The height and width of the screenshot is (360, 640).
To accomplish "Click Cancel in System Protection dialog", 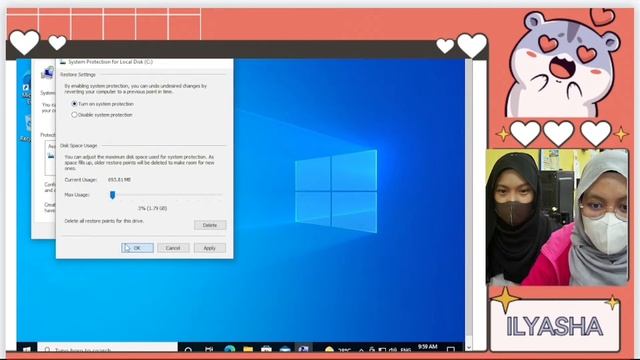I will [x=173, y=248].
